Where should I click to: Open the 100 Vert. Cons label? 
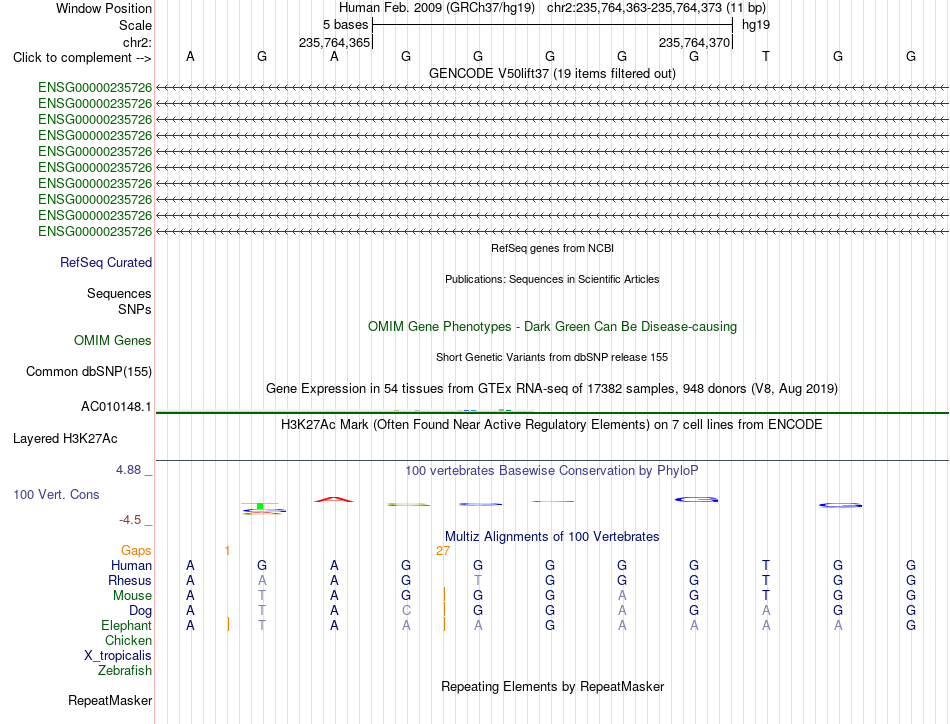coord(56,494)
